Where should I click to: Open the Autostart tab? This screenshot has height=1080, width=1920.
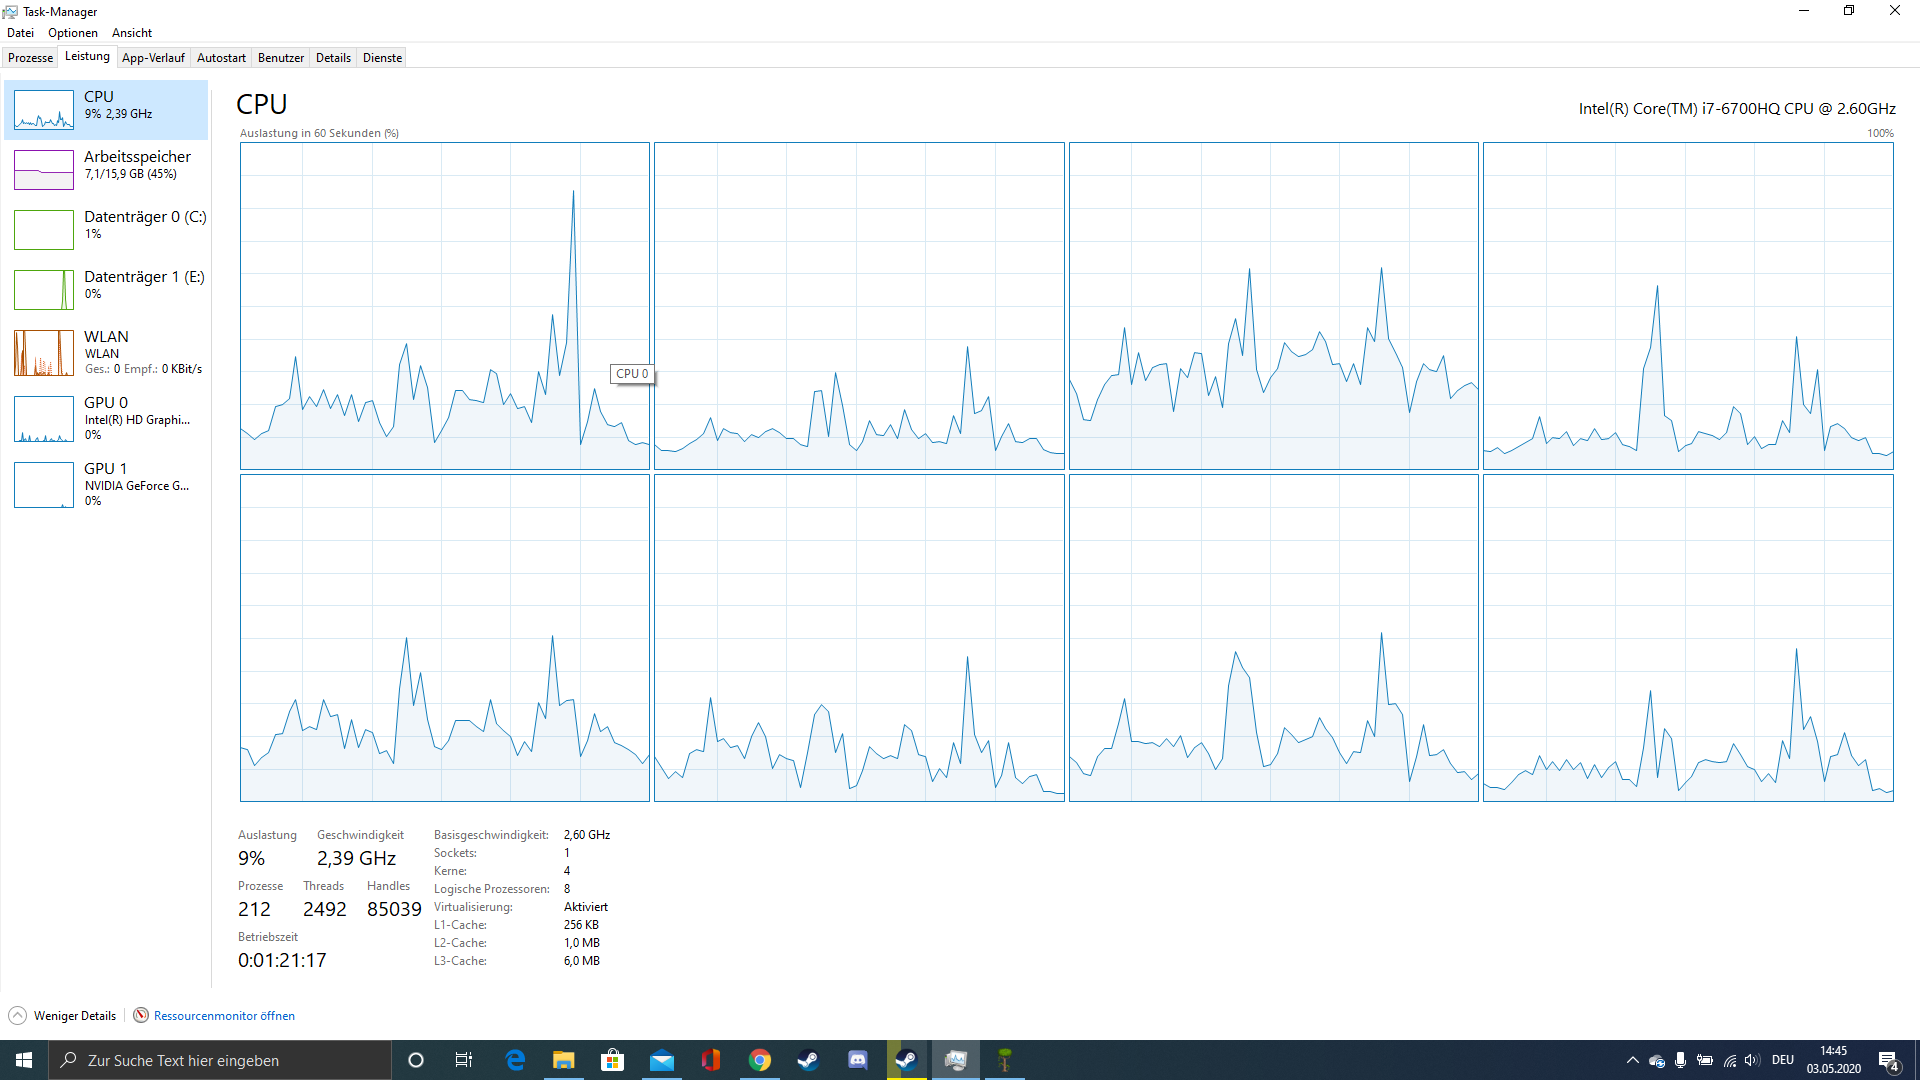pyautogui.click(x=221, y=58)
